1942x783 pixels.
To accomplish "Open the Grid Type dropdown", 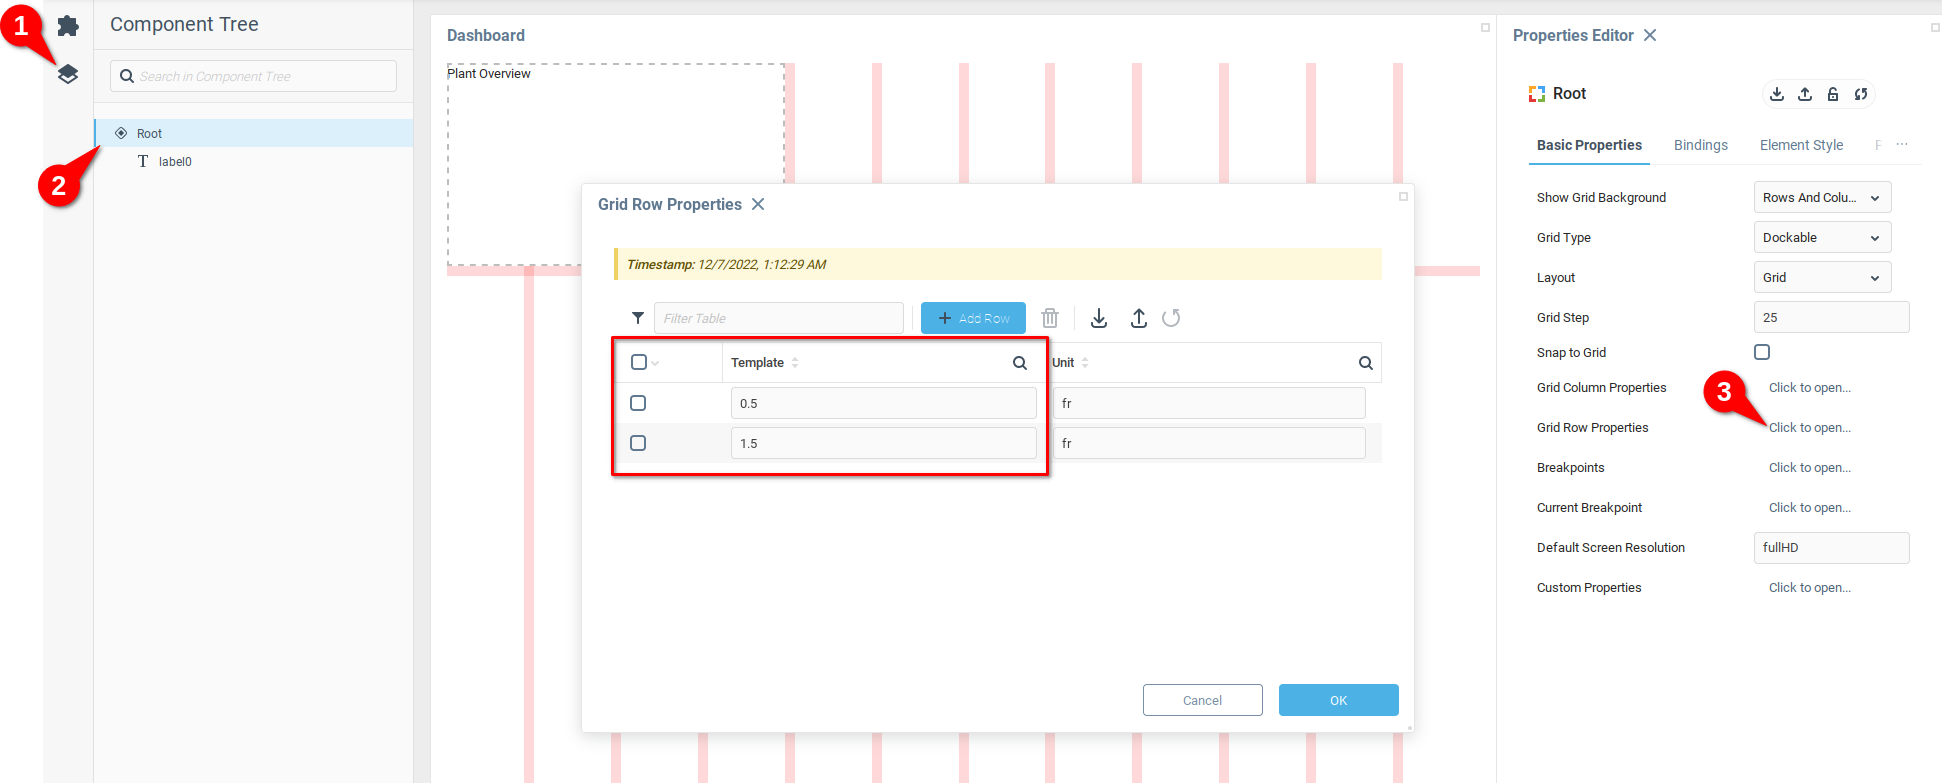I will pos(1822,237).
